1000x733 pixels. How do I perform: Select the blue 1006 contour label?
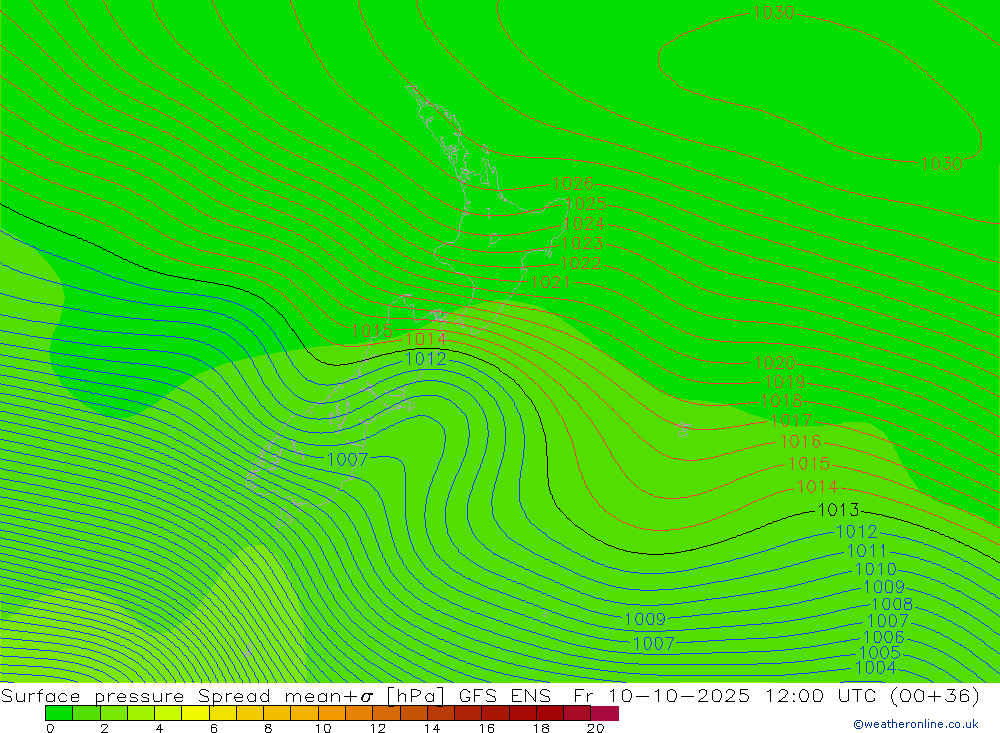pyautogui.click(x=883, y=637)
